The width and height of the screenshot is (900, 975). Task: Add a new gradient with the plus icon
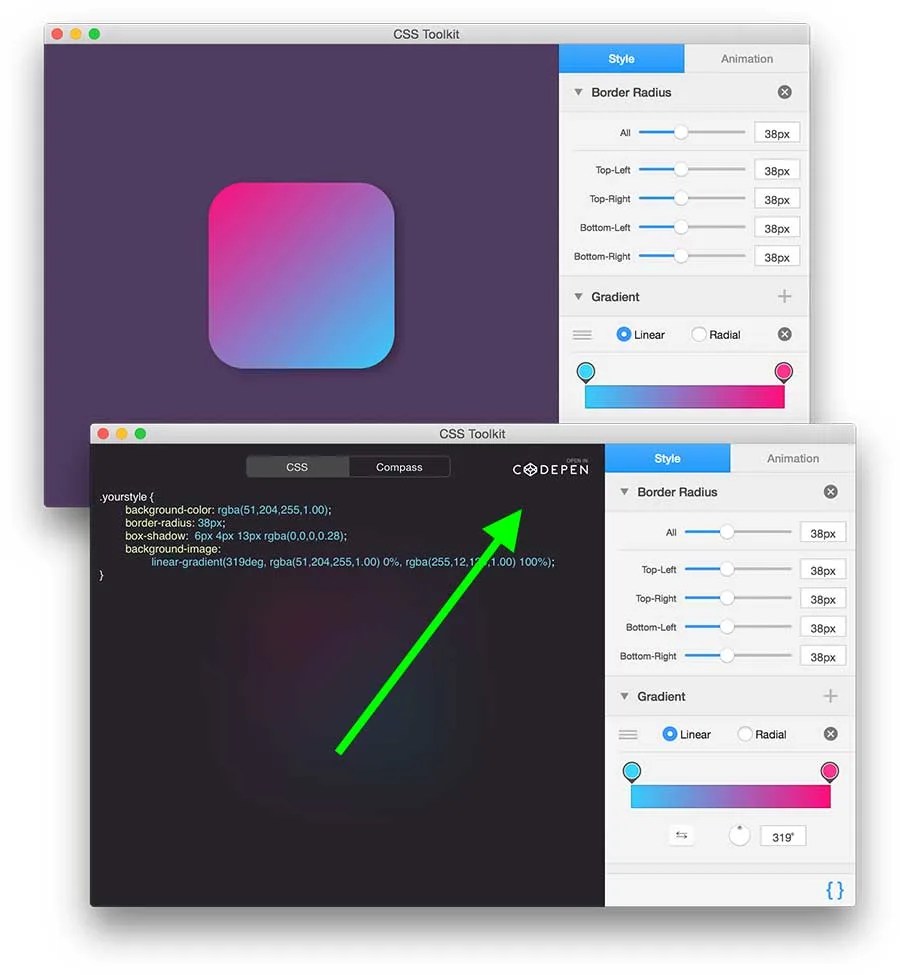click(x=830, y=696)
